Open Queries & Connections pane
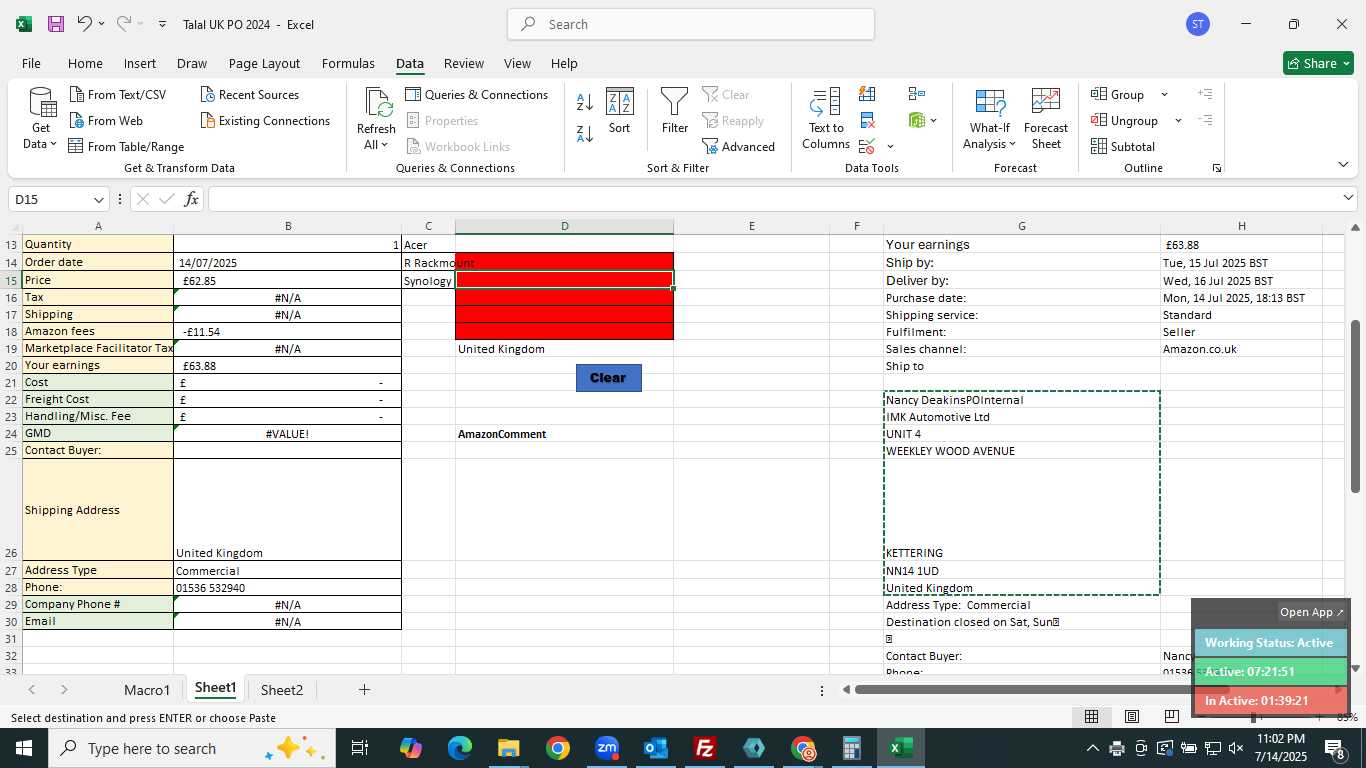The width and height of the screenshot is (1366, 768). (x=477, y=95)
